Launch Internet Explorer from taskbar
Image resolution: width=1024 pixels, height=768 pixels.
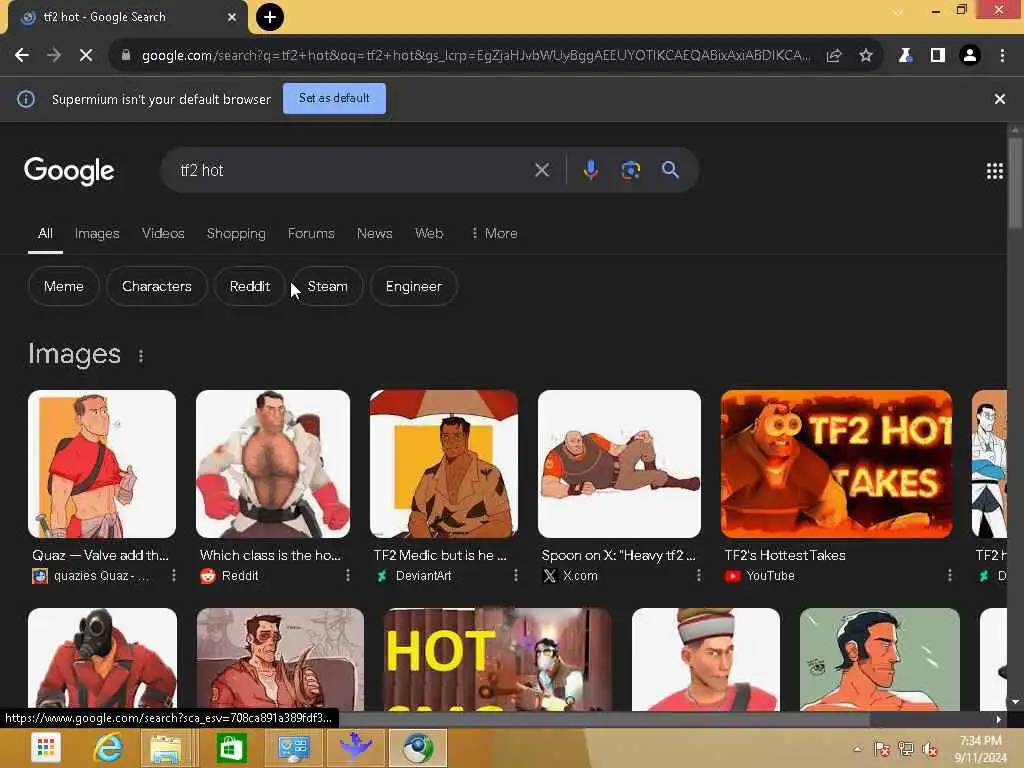click(108, 748)
